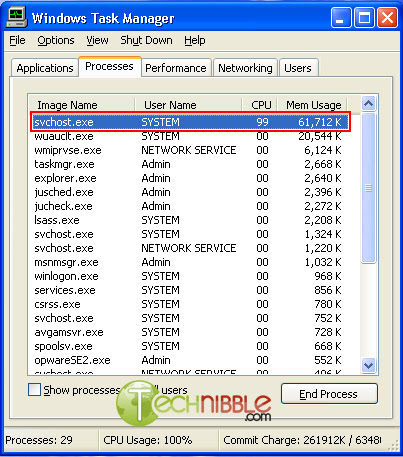Minimize the Windows Task Manager window
Screen dimensions: 403x457
(341, 18)
